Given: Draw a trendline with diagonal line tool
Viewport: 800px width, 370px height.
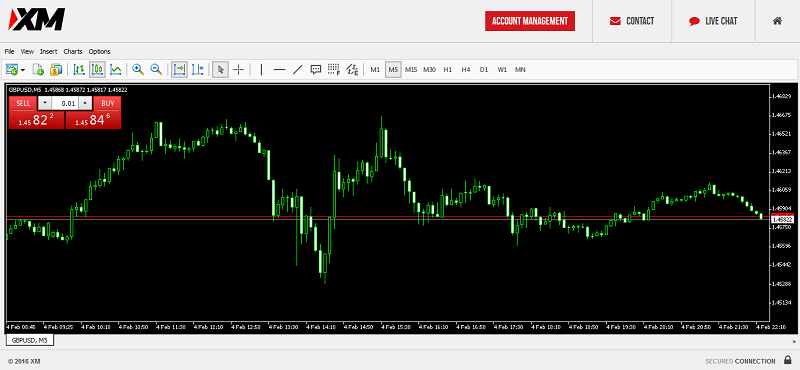Looking at the screenshot, I should click(x=297, y=69).
